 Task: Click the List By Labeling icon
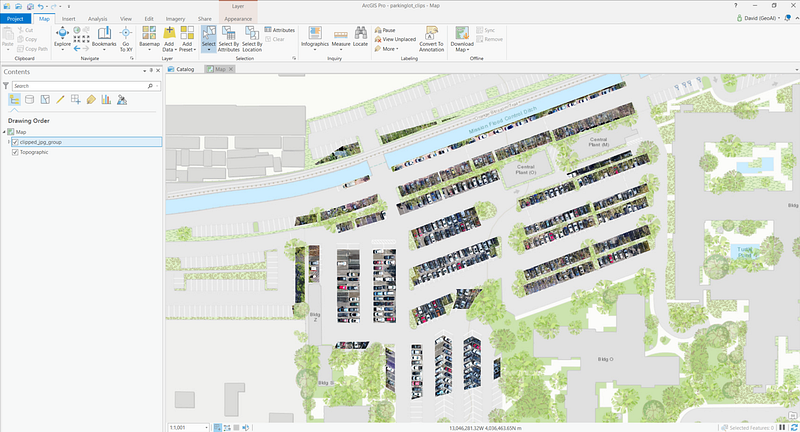[90, 100]
